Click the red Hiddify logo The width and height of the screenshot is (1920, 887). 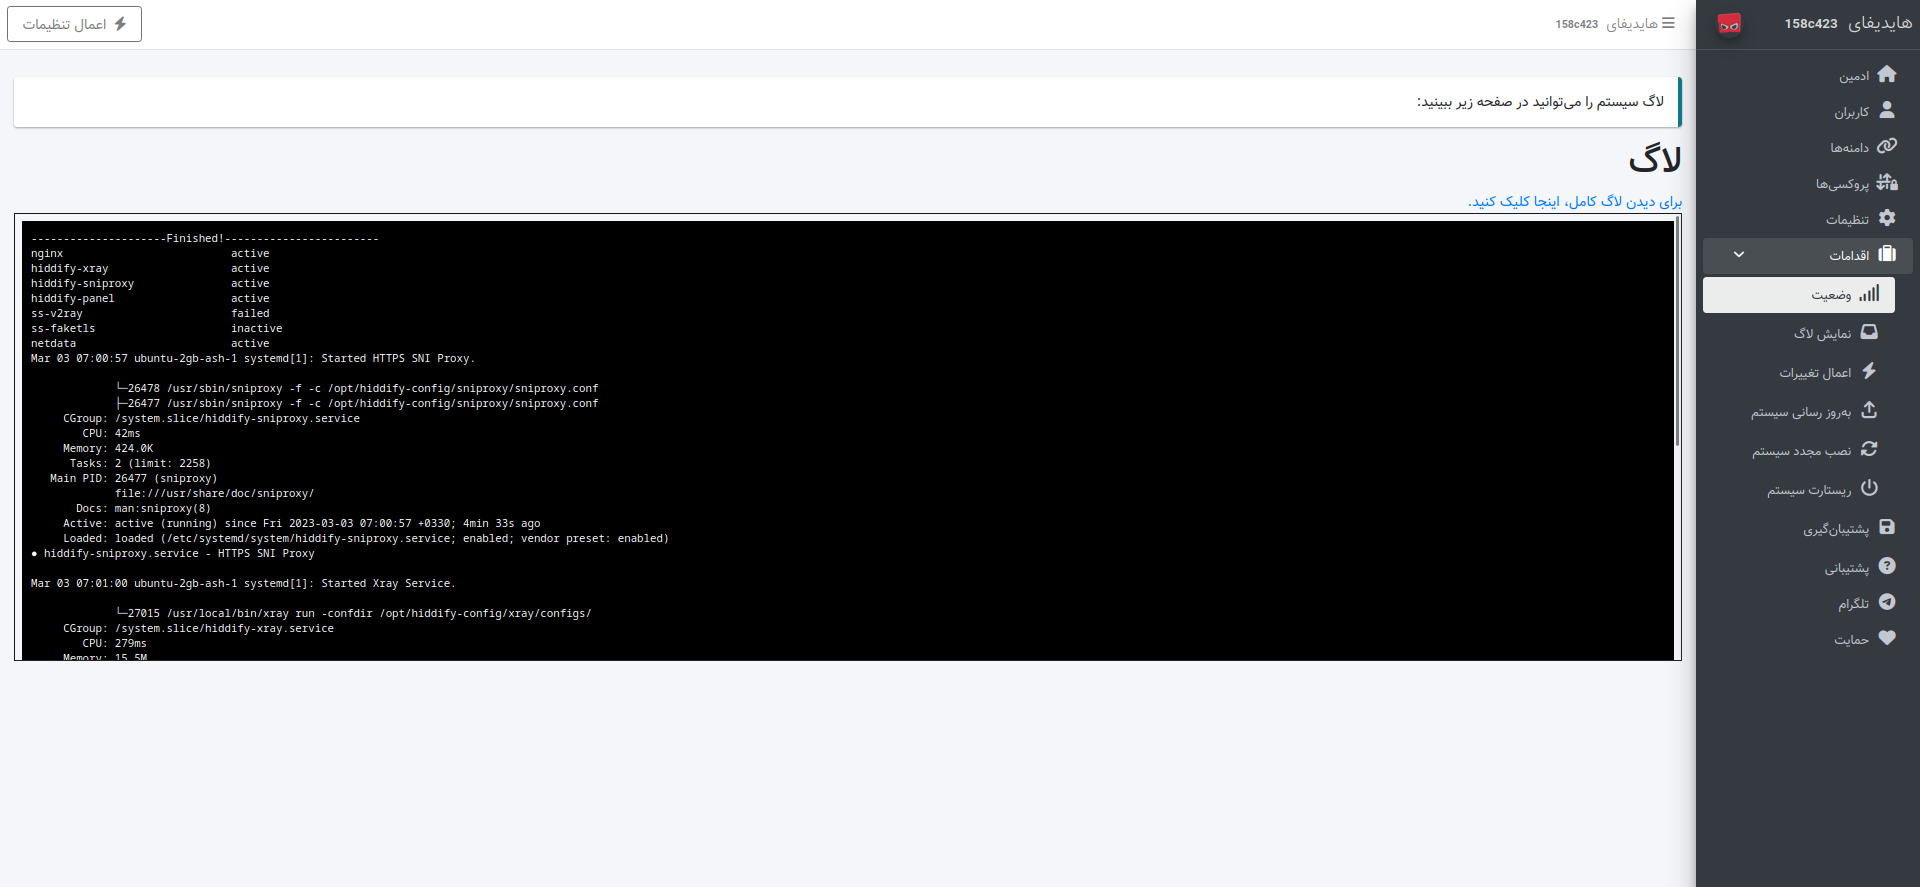pyautogui.click(x=1729, y=24)
